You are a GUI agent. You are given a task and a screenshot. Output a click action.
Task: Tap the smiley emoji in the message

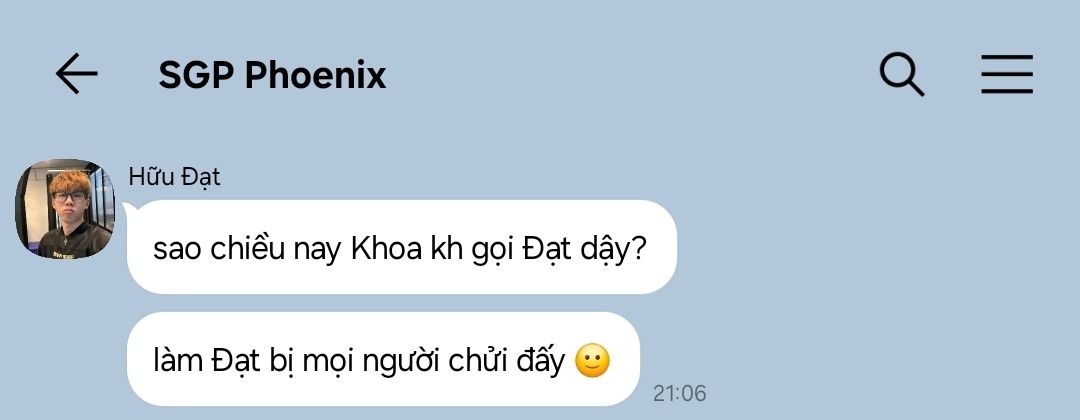coord(592,361)
